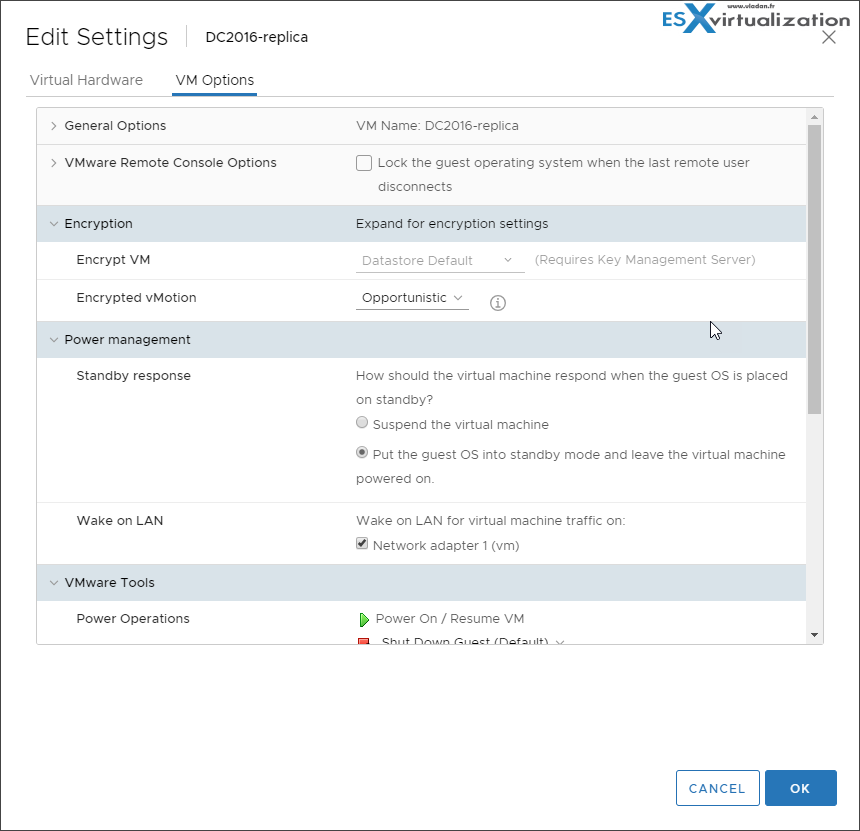Expand the General Options section
The width and height of the screenshot is (860, 831).
pos(52,126)
